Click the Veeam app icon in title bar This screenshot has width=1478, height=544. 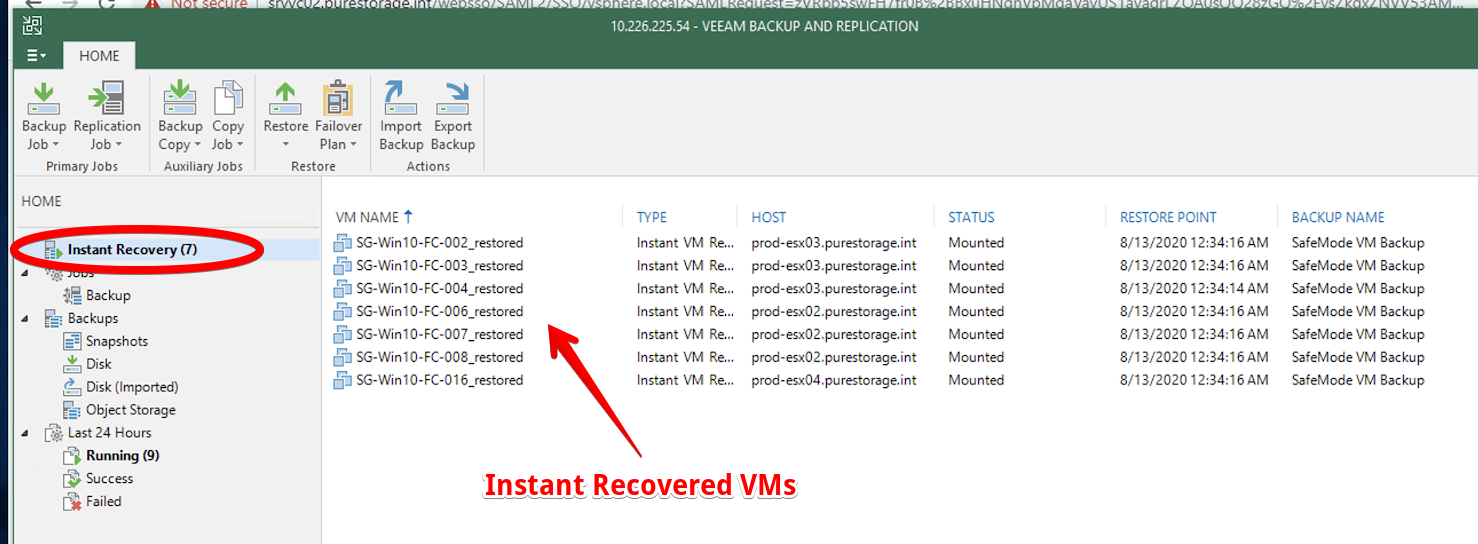[33, 26]
